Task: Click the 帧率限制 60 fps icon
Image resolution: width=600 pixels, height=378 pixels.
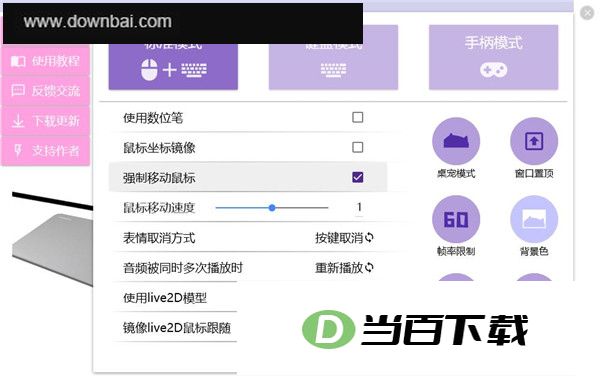Action: point(456,219)
